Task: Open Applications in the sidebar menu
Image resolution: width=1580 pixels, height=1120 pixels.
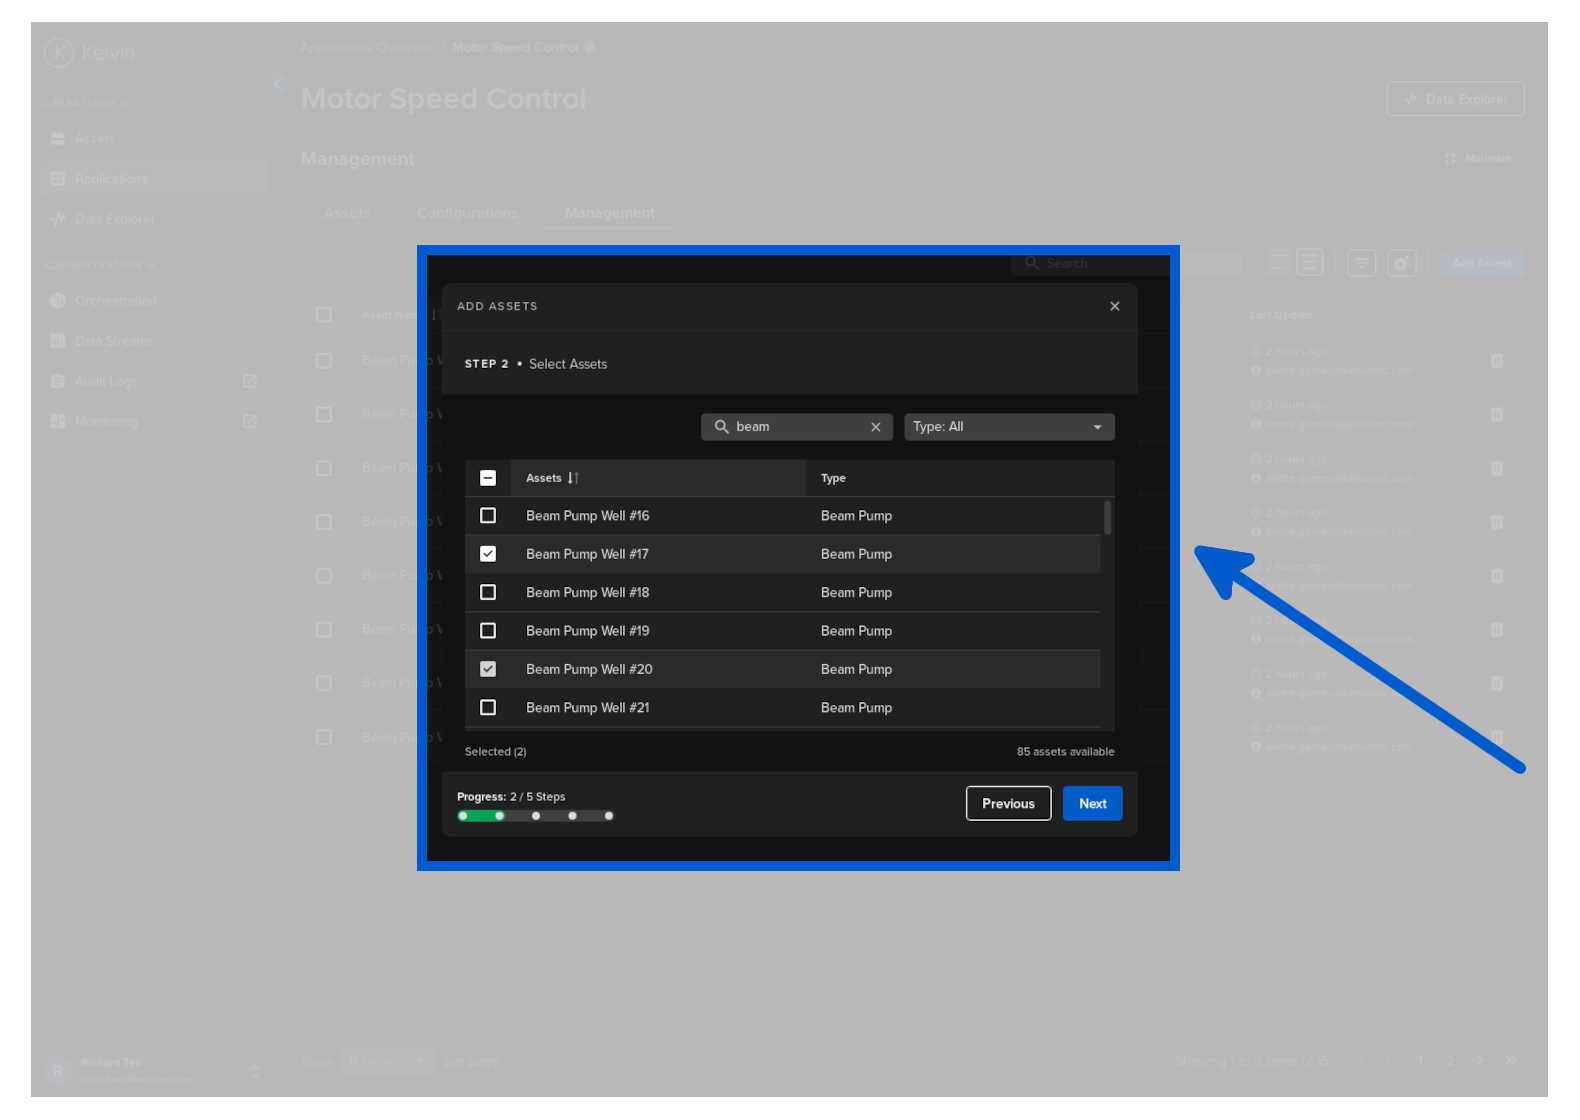Action: pos(110,179)
